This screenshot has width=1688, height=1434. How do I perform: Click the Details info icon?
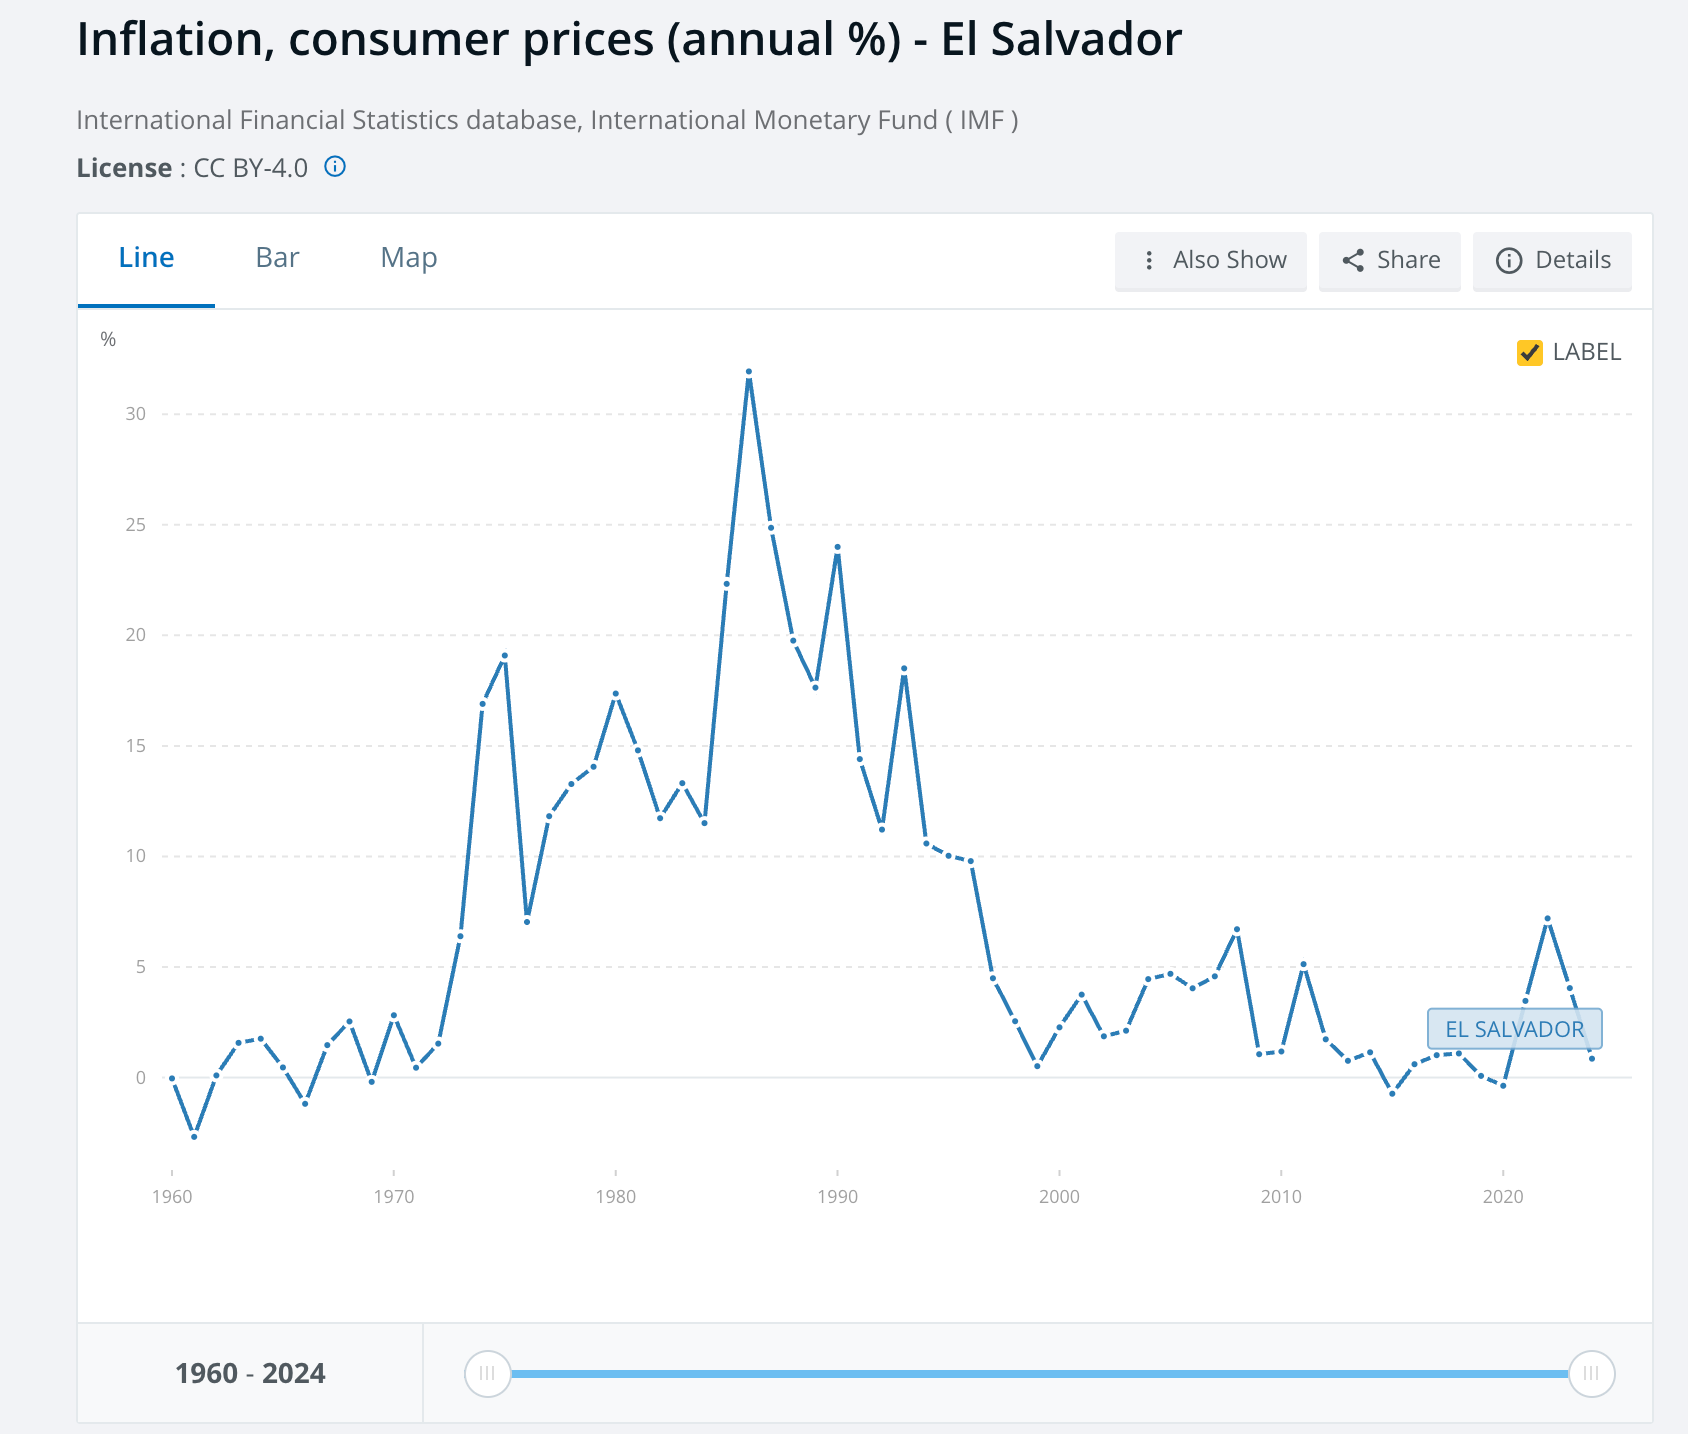(x=1508, y=261)
